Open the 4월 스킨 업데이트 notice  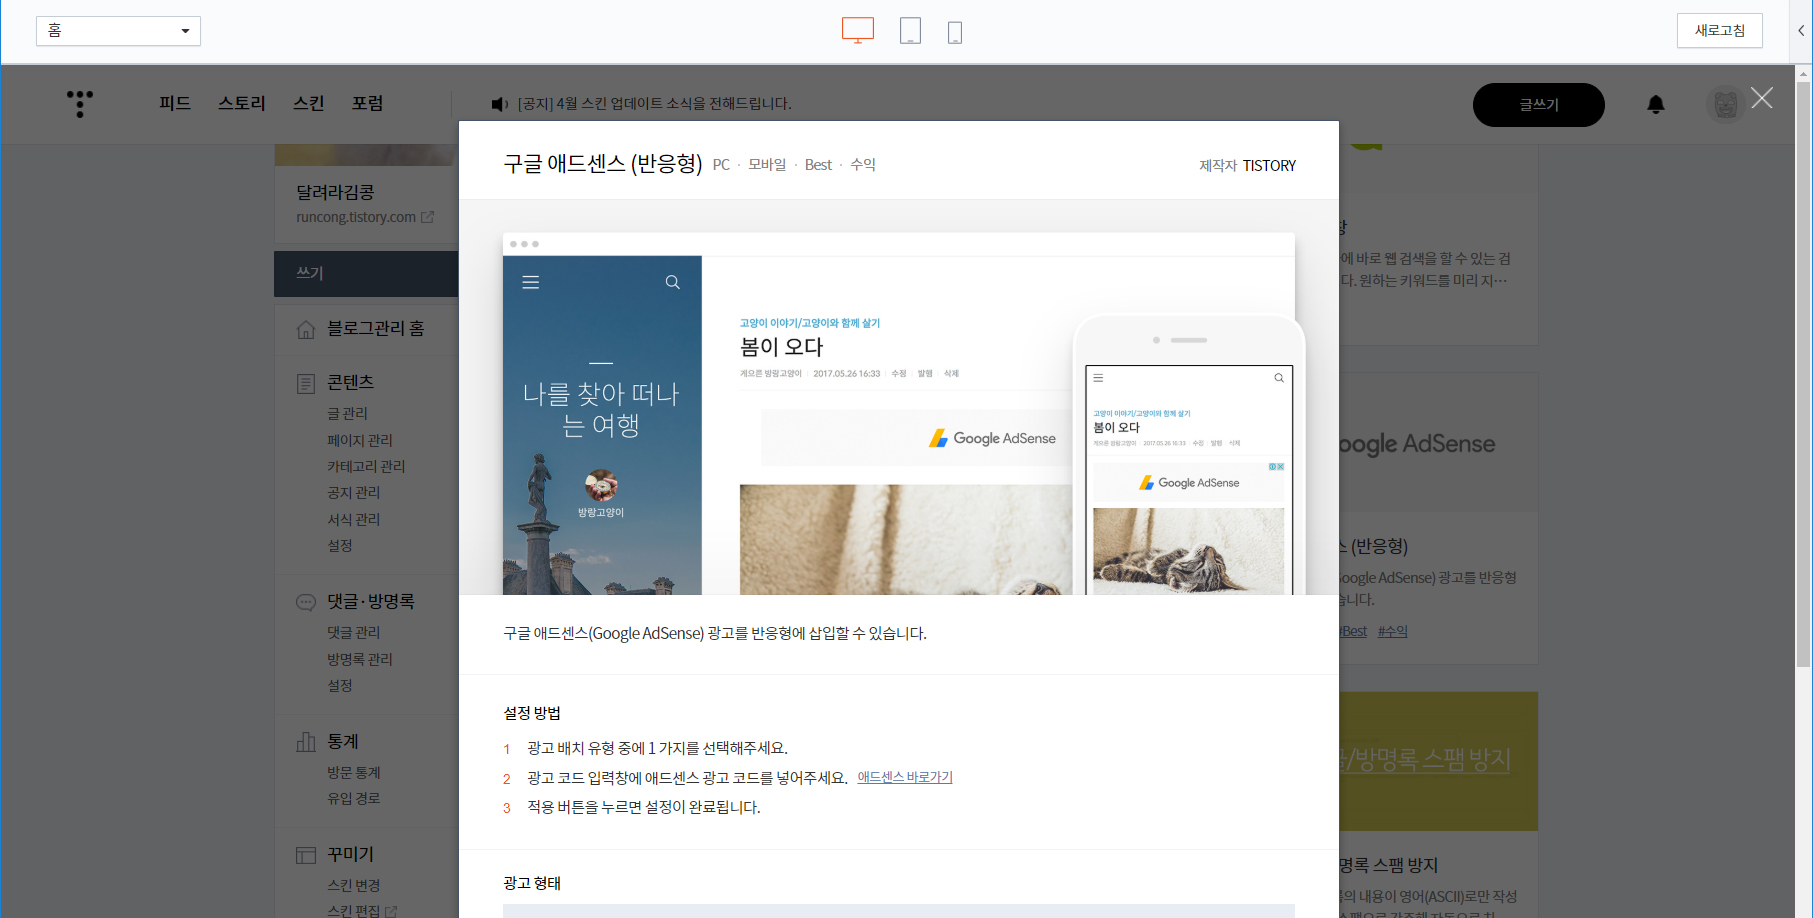coord(655,104)
